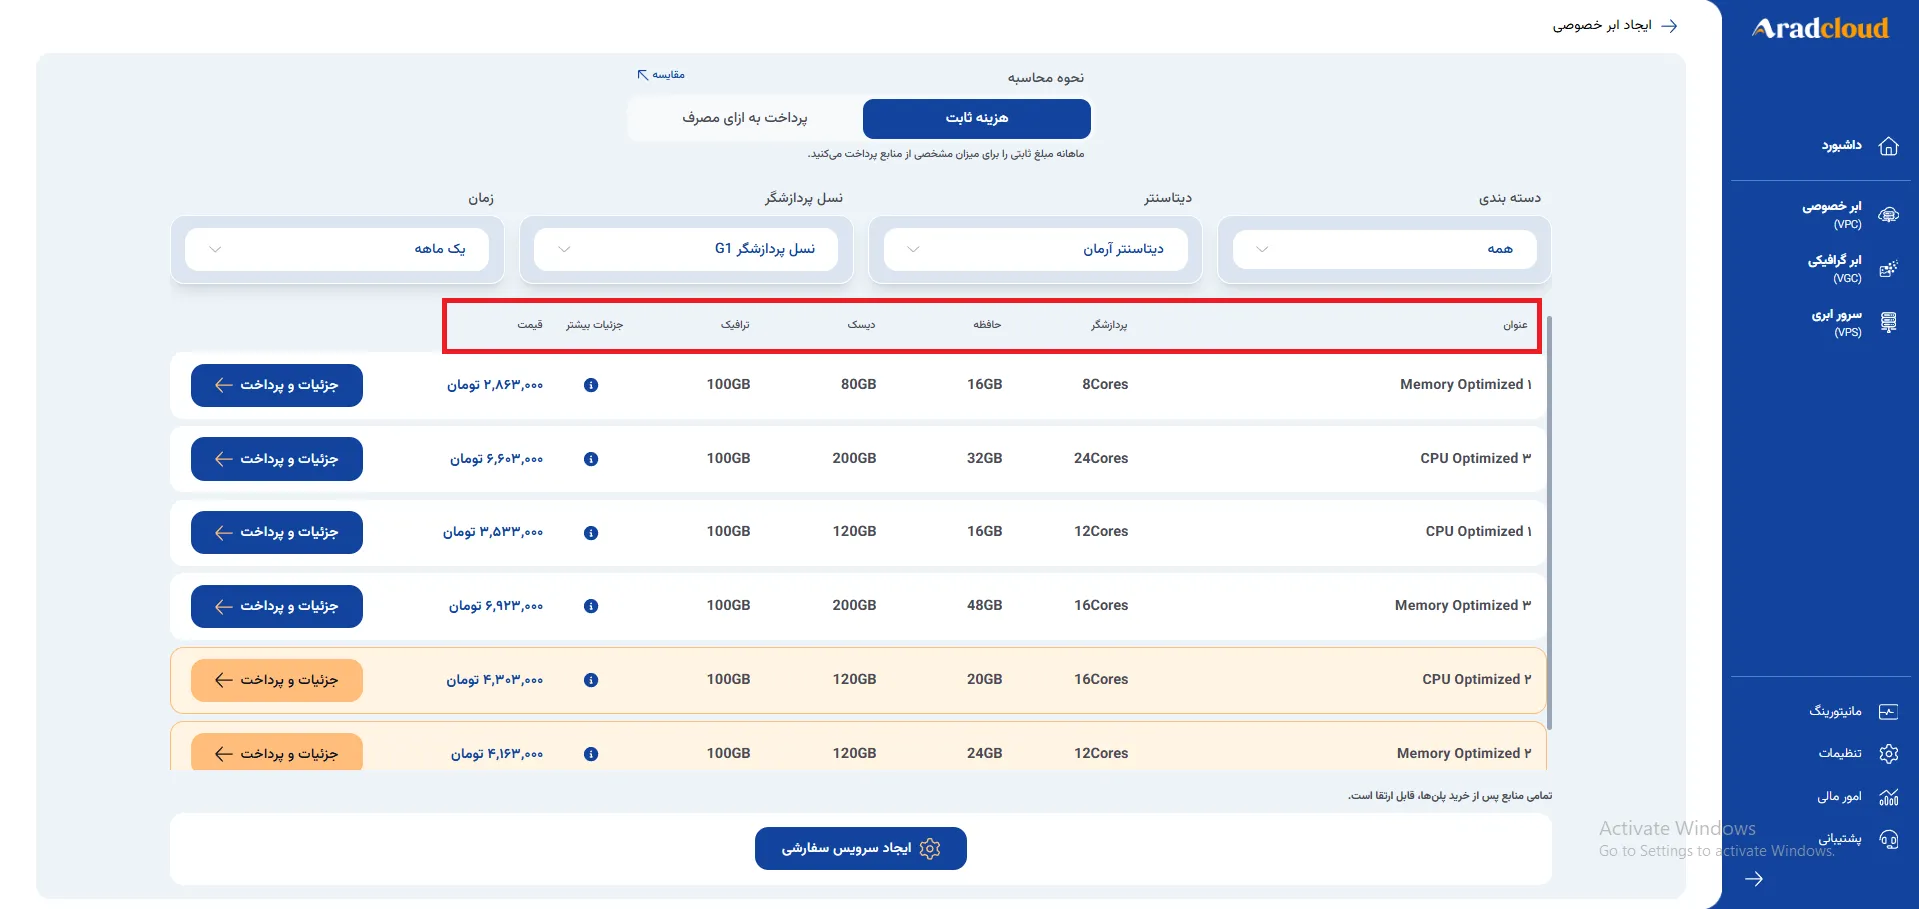Click details and pay for CPU Optimized ۳
The width and height of the screenshot is (1919, 909).
click(x=277, y=459)
